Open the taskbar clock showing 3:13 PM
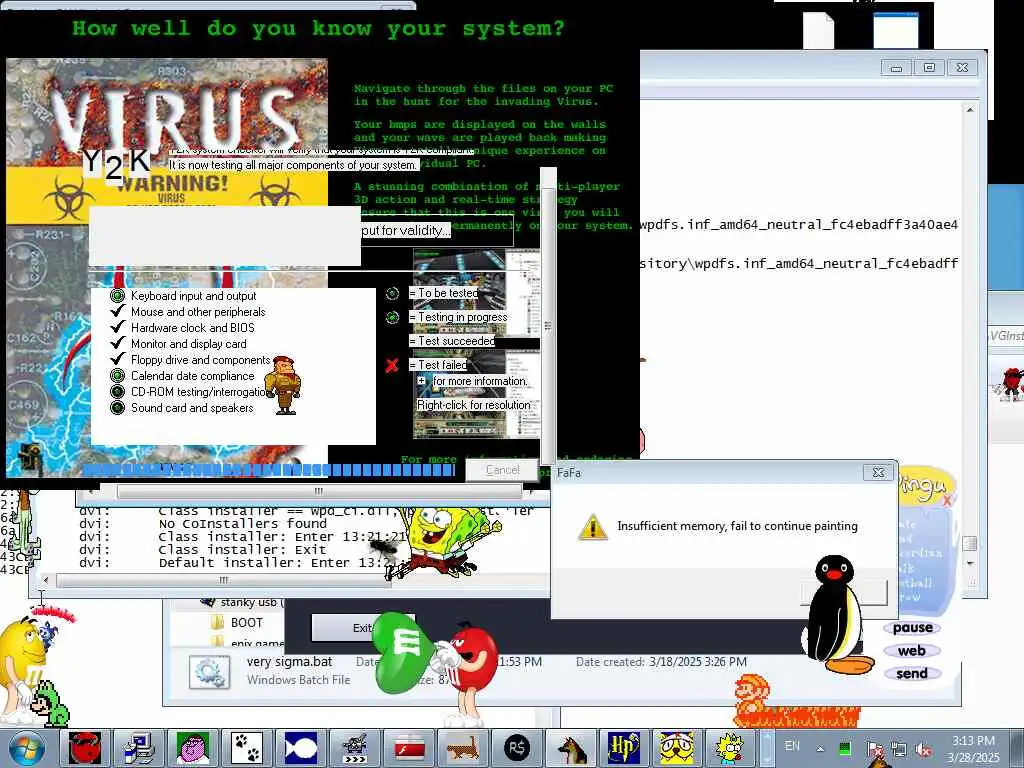The height and width of the screenshot is (768, 1024). coord(973,748)
